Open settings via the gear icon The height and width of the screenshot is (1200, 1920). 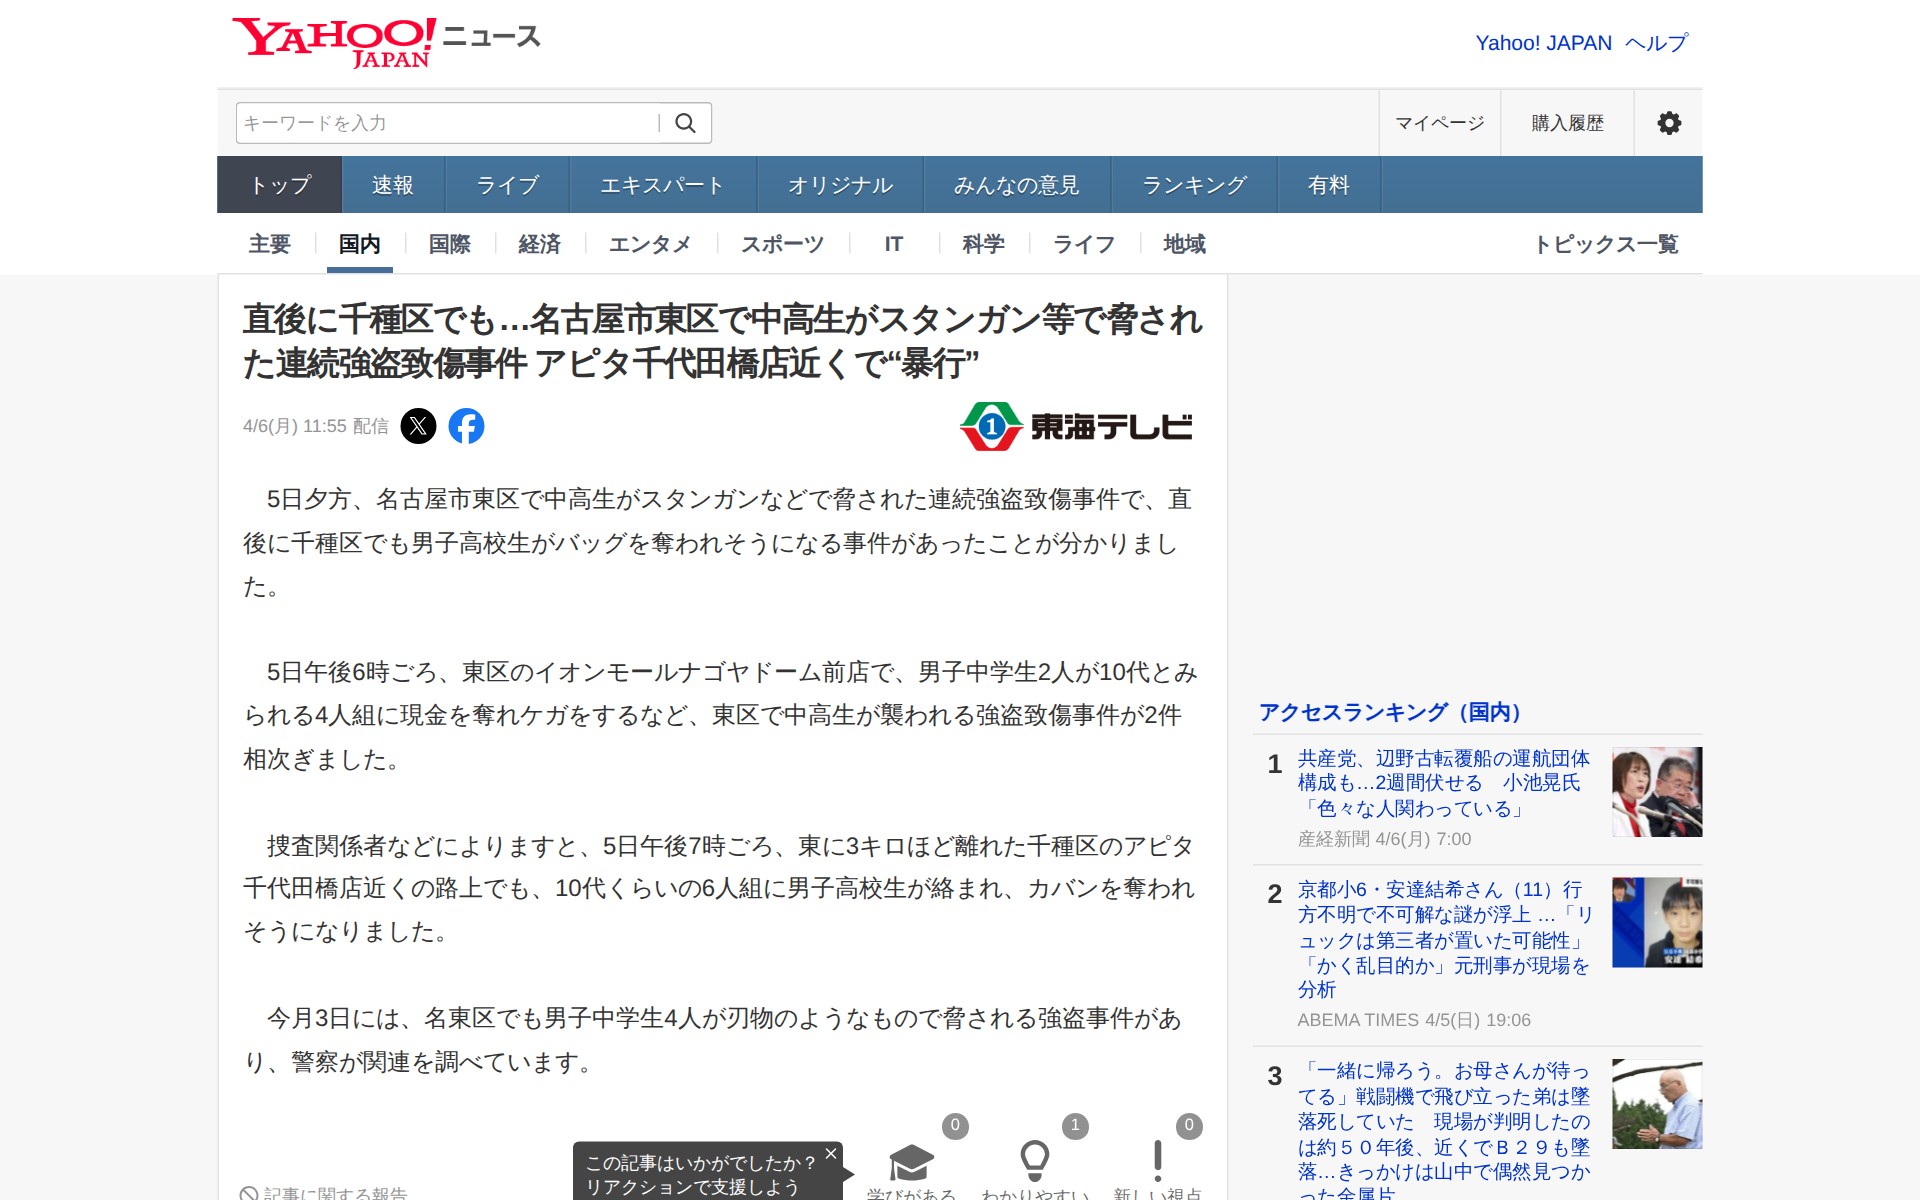tap(1668, 123)
